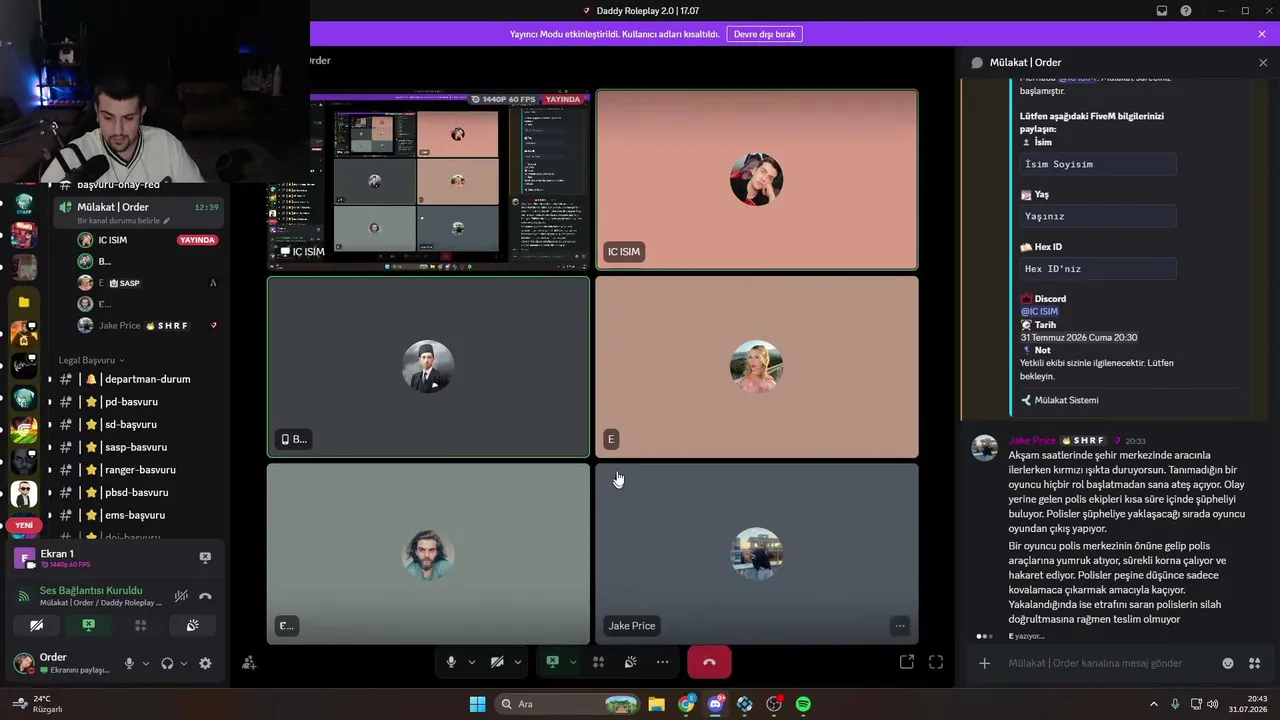The width and height of the screenshot is (1280, 720).
Task: Click the Devre dışı bırak button
Action: pos(765,34)
